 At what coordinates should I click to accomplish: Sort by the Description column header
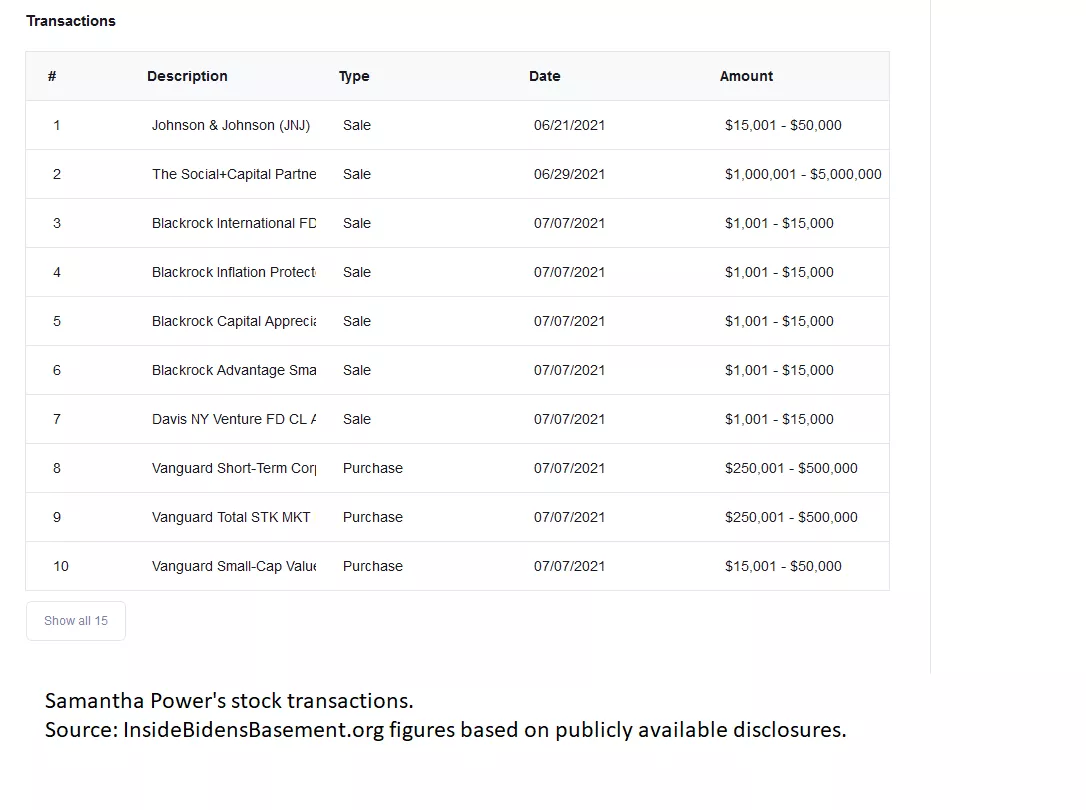(x=187, y=76)
